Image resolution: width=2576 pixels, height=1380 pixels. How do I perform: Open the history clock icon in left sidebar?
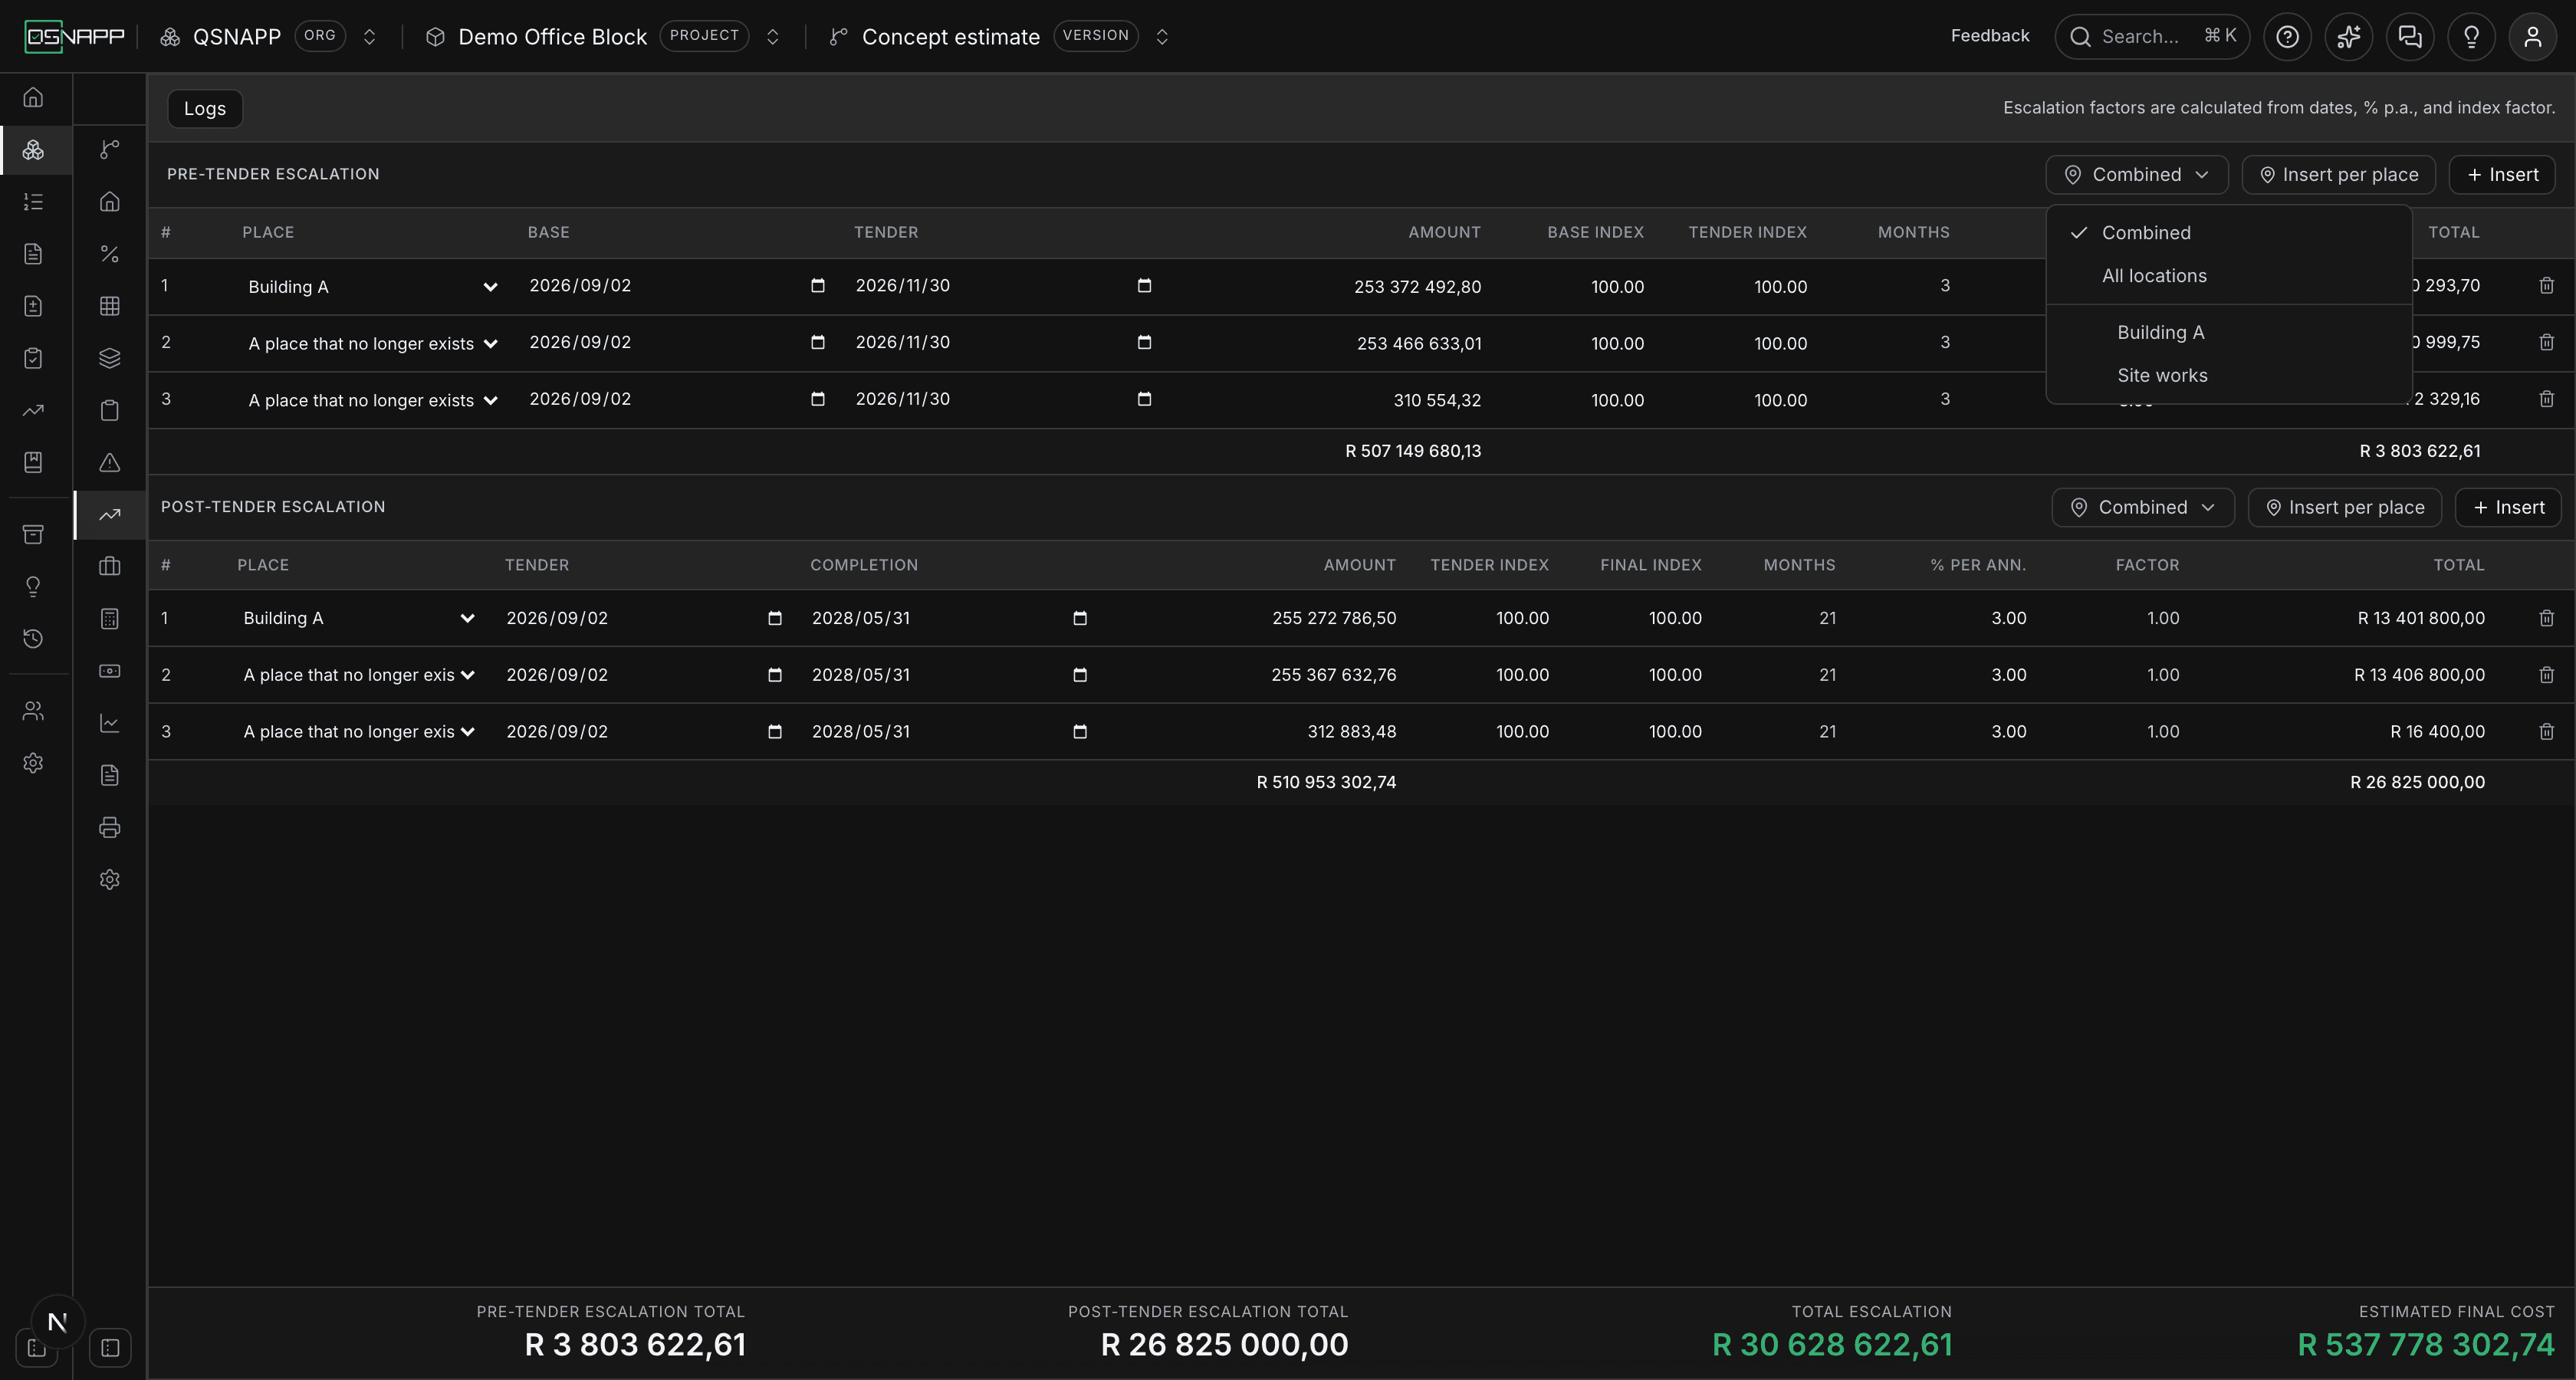[33, 638]
